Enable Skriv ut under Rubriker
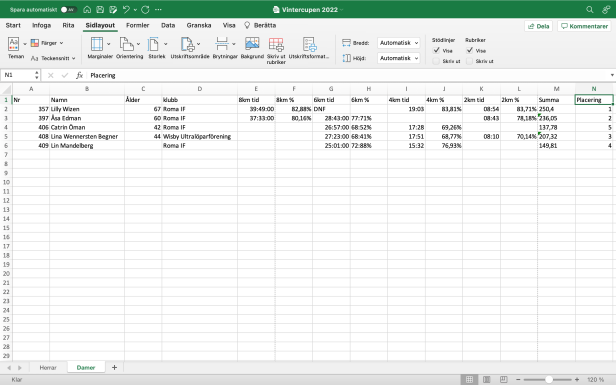This screenshot has width=616, height=385. pyautogui.click(x=469, y=61)
